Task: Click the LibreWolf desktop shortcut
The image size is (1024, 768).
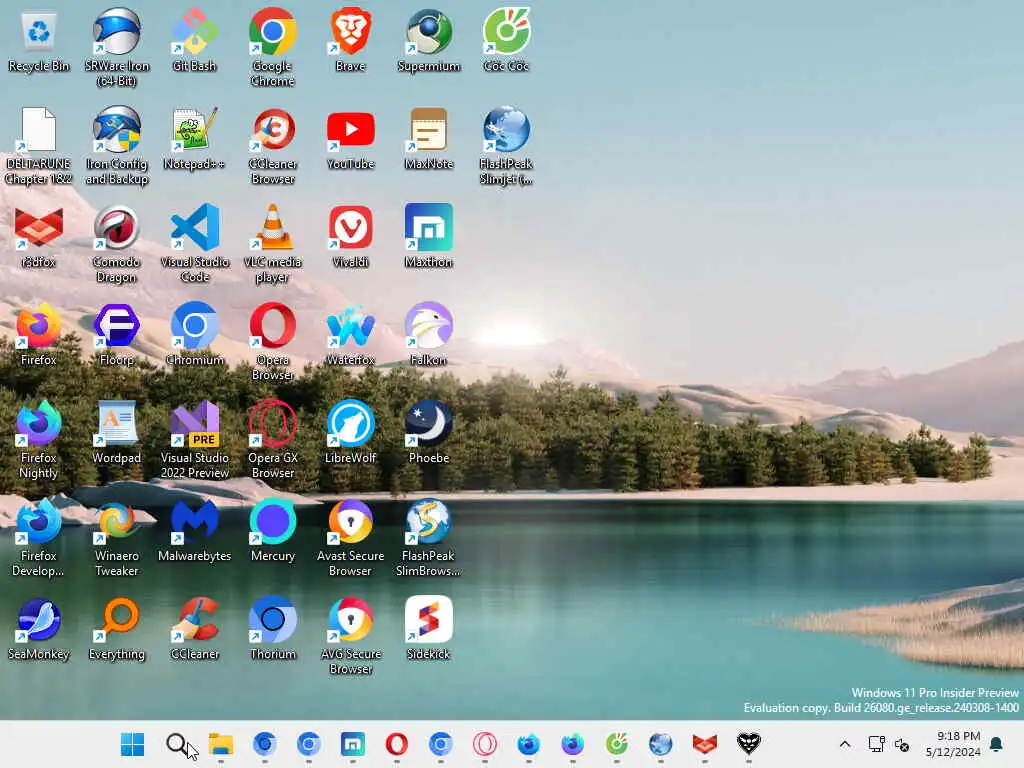Action: coord(351,432)
